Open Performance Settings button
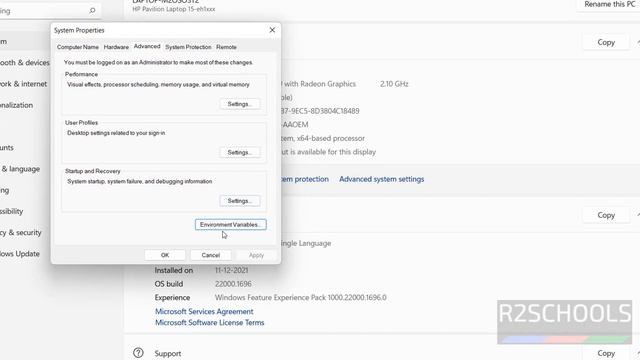 pos(240,104)
